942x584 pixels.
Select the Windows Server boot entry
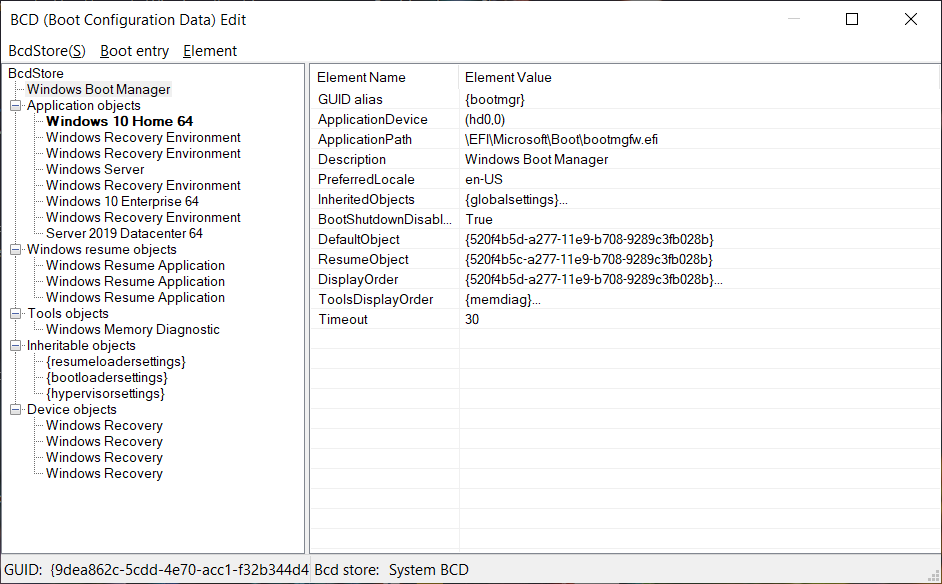95,169
